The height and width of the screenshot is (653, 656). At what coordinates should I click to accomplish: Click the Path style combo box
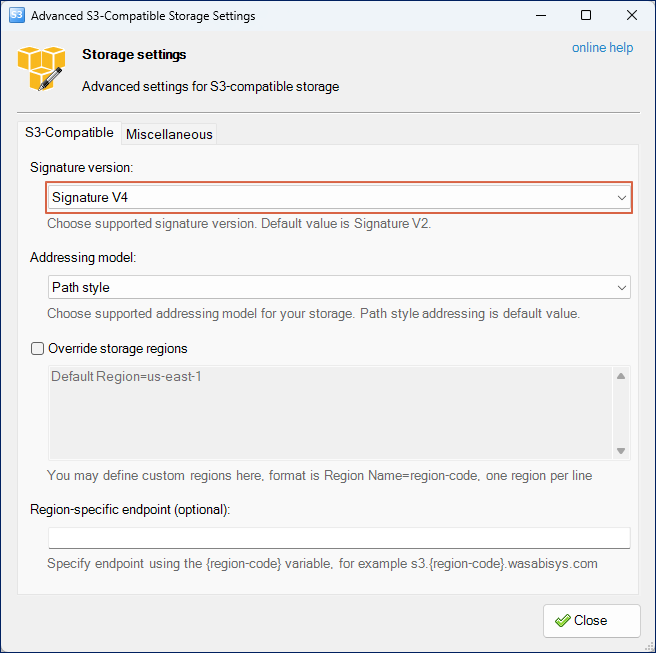tap(339, 287)
